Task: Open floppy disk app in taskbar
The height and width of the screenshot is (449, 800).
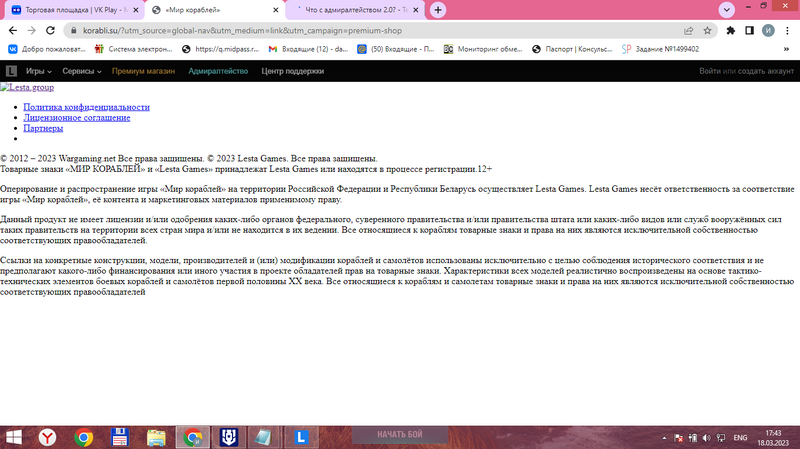Action: tap(120, 437)
